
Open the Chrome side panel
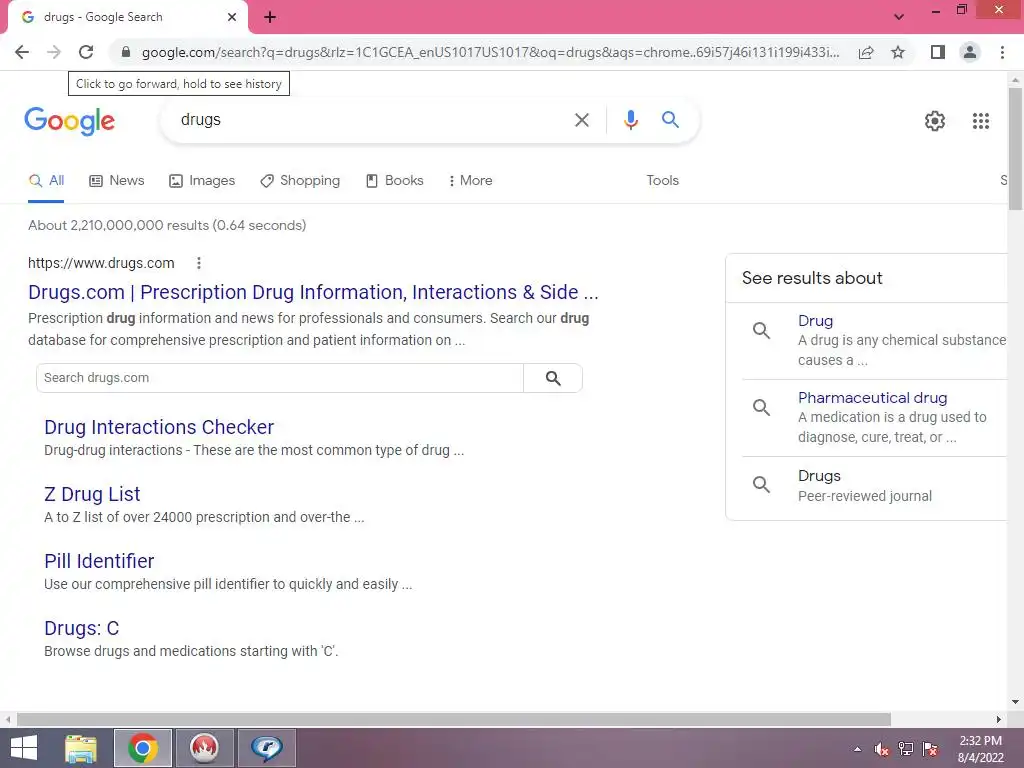point(938,52)
